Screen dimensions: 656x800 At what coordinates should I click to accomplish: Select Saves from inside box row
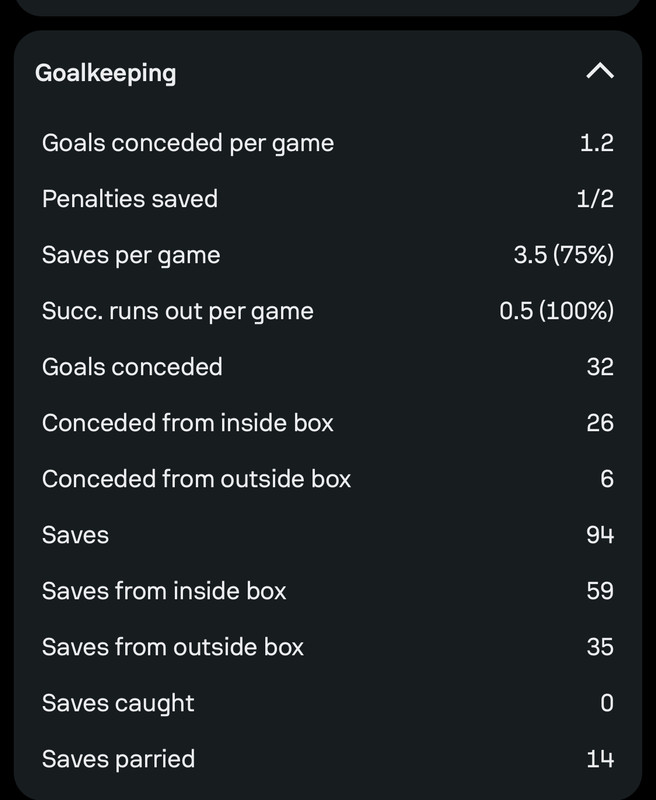point(327,591)
